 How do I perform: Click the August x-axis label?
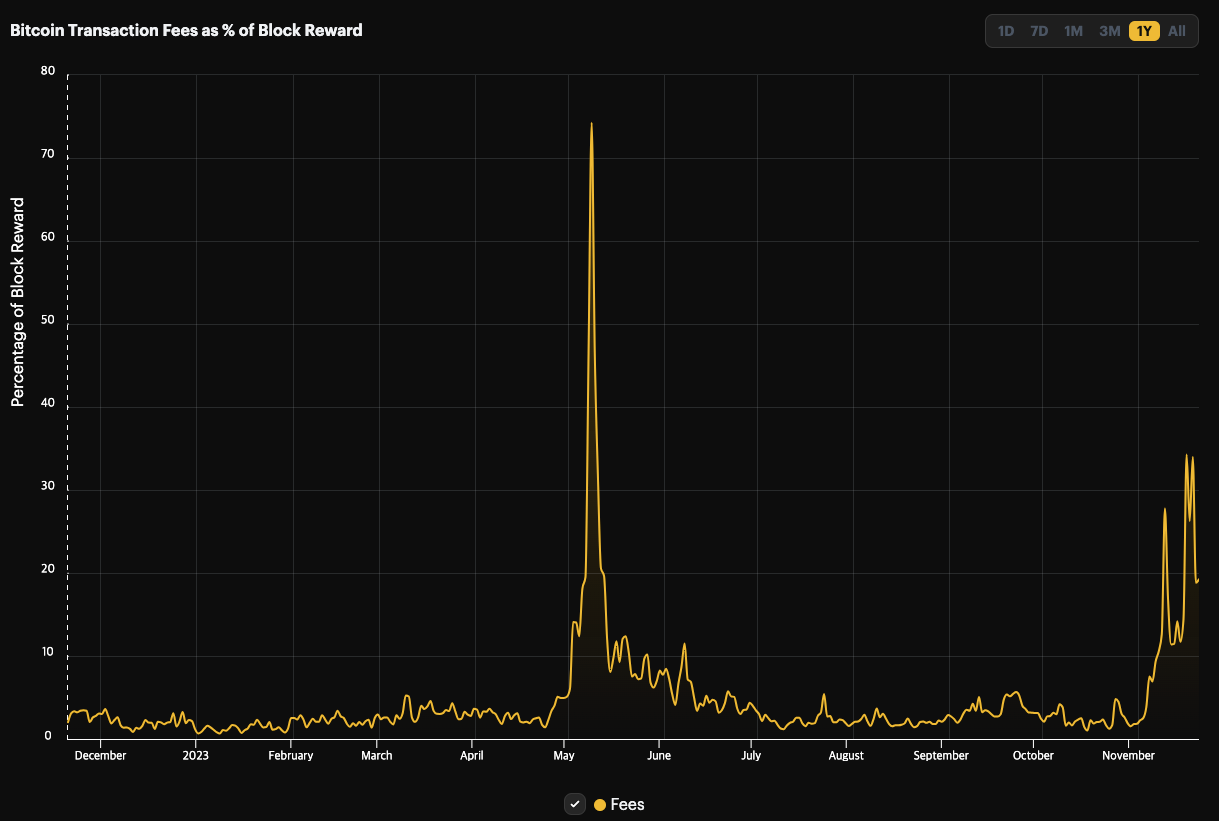pos(846,756)
